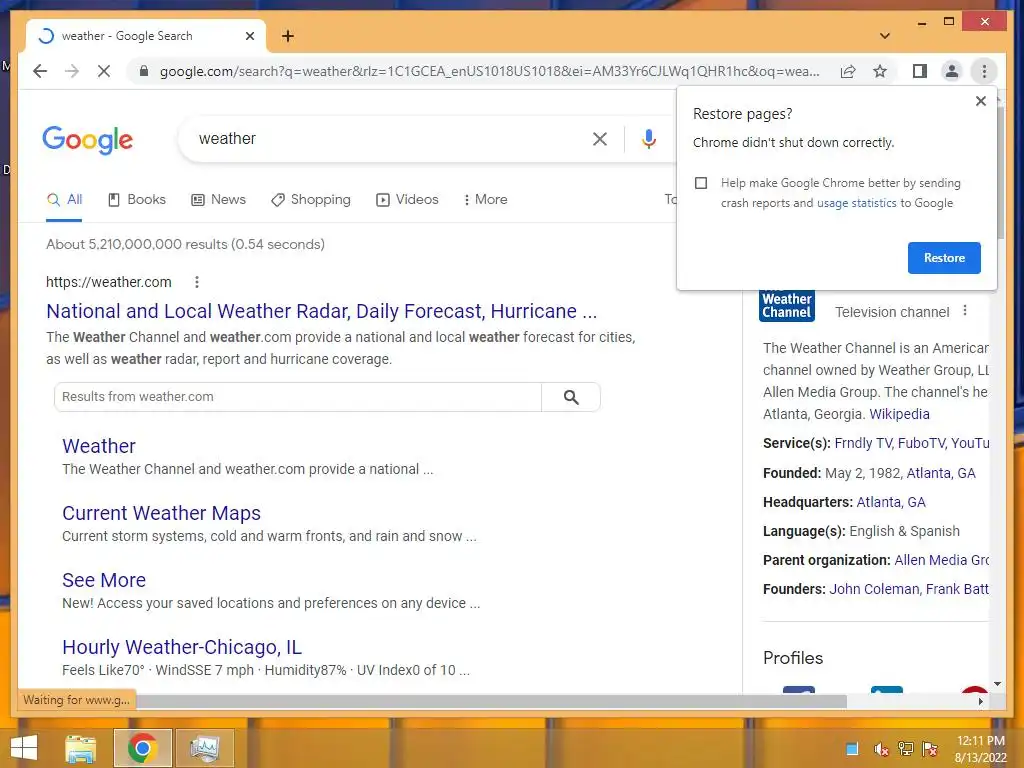This screenshot has height=768, width=1024.
Task: Click the horizontal scrollbar thumb
Action: 491,701
